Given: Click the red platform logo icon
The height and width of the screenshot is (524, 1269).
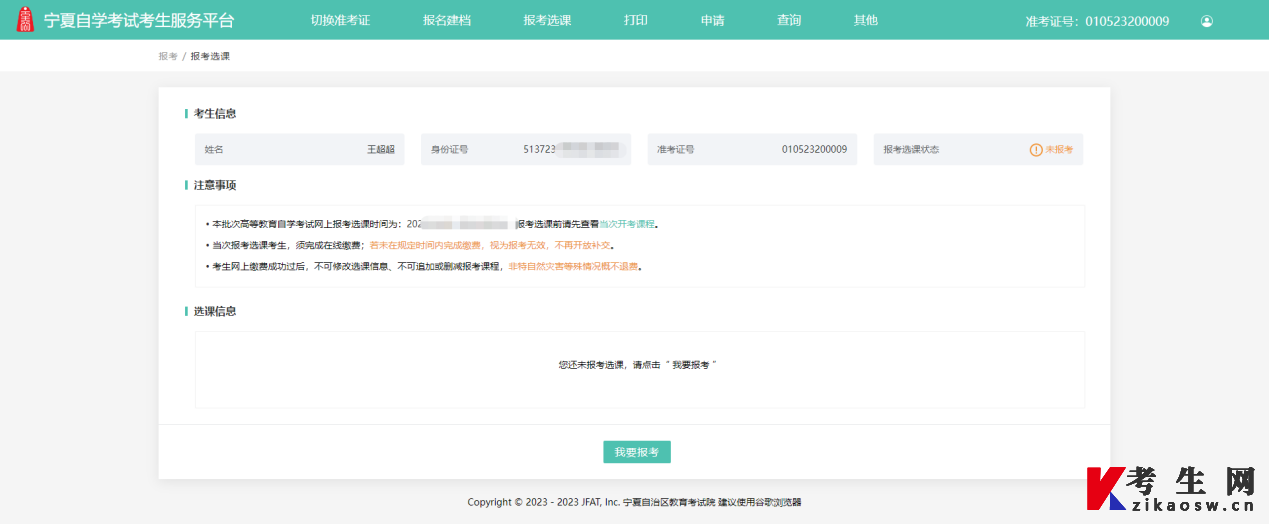Looking at the screenshot, I should (25, 20).
